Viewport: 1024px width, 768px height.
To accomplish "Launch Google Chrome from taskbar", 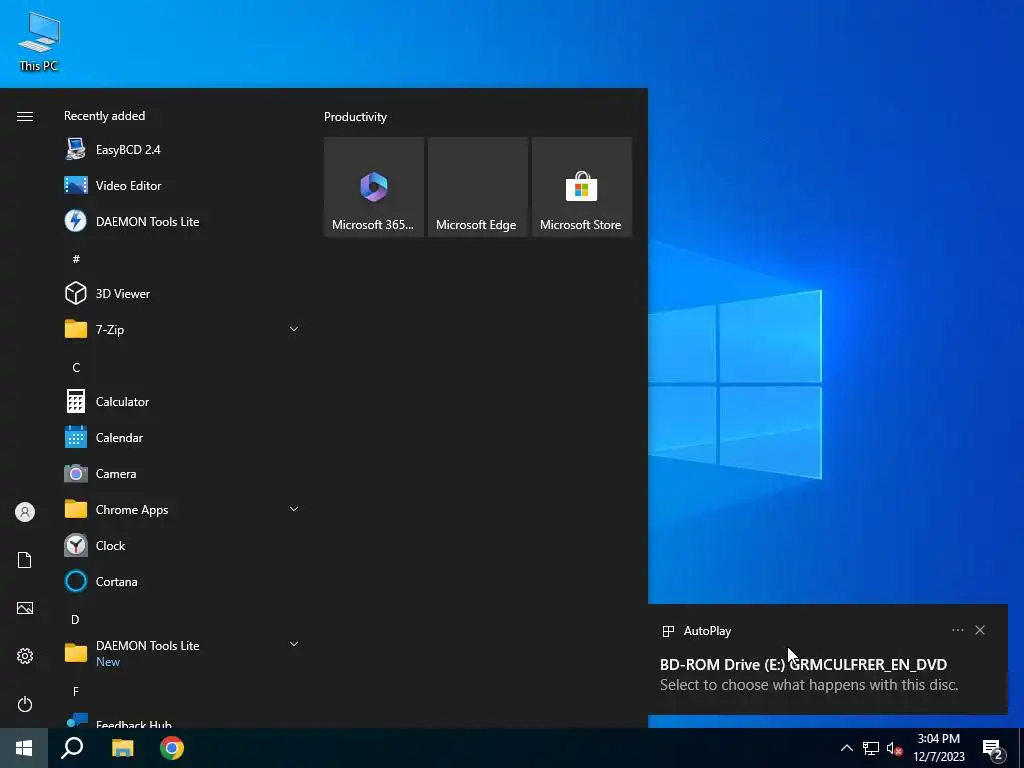I will pos(172,748).
